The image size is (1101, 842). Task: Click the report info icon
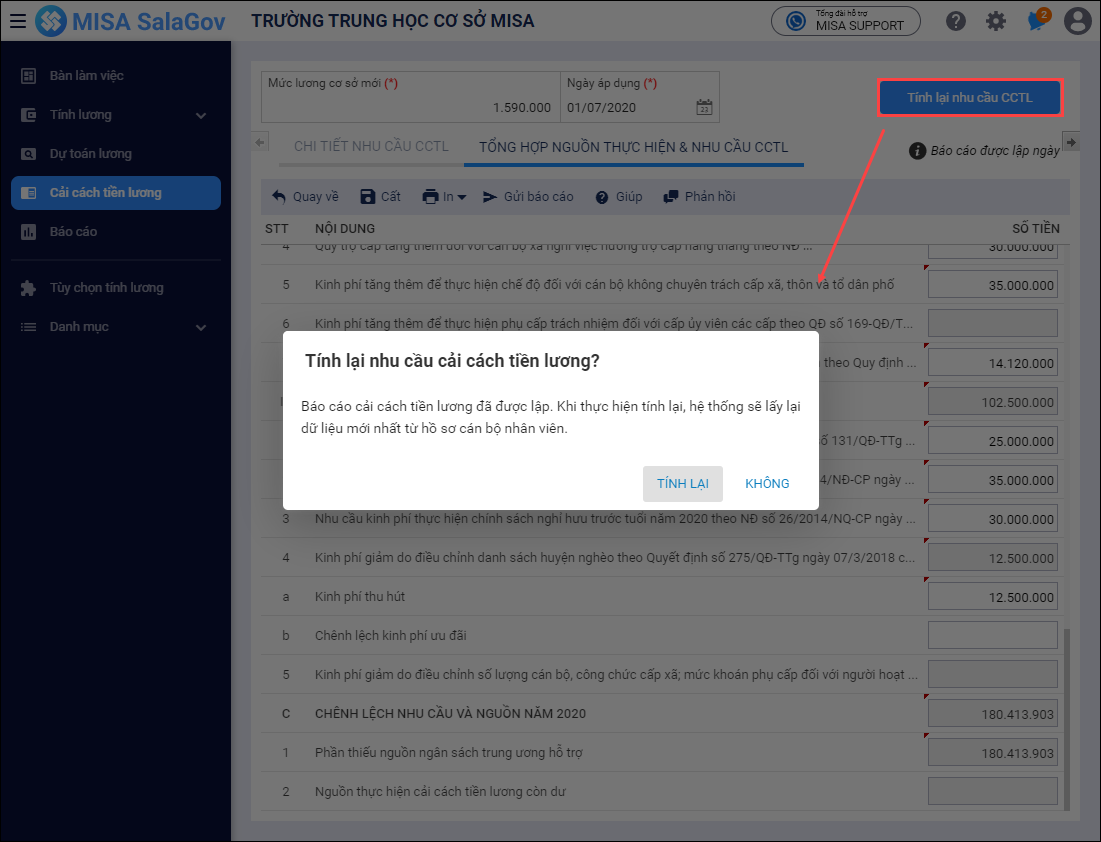[x=917, y=150]
